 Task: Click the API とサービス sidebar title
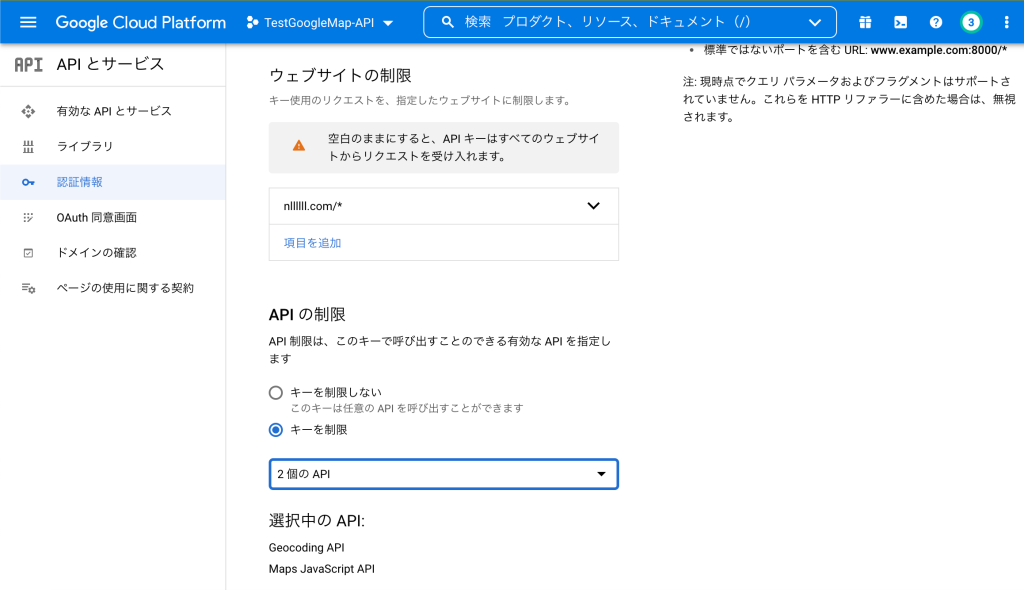point(110,64)
